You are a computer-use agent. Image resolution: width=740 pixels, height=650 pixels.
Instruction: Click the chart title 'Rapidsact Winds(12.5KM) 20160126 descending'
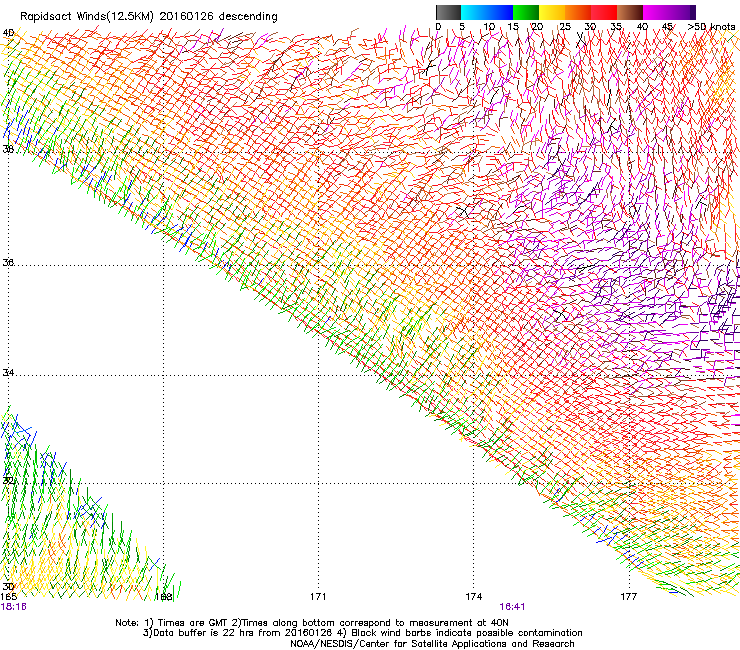(x=149, y=17)
